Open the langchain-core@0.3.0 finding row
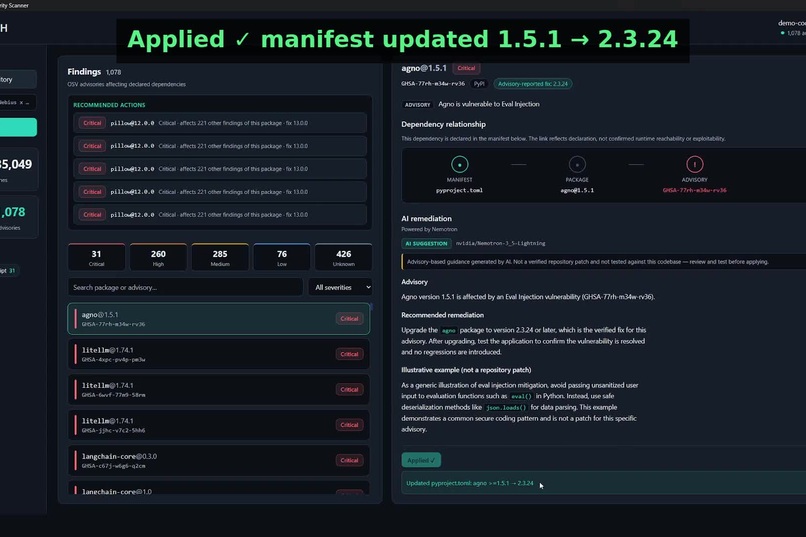 pyautogui.click(x=218, y=461)
